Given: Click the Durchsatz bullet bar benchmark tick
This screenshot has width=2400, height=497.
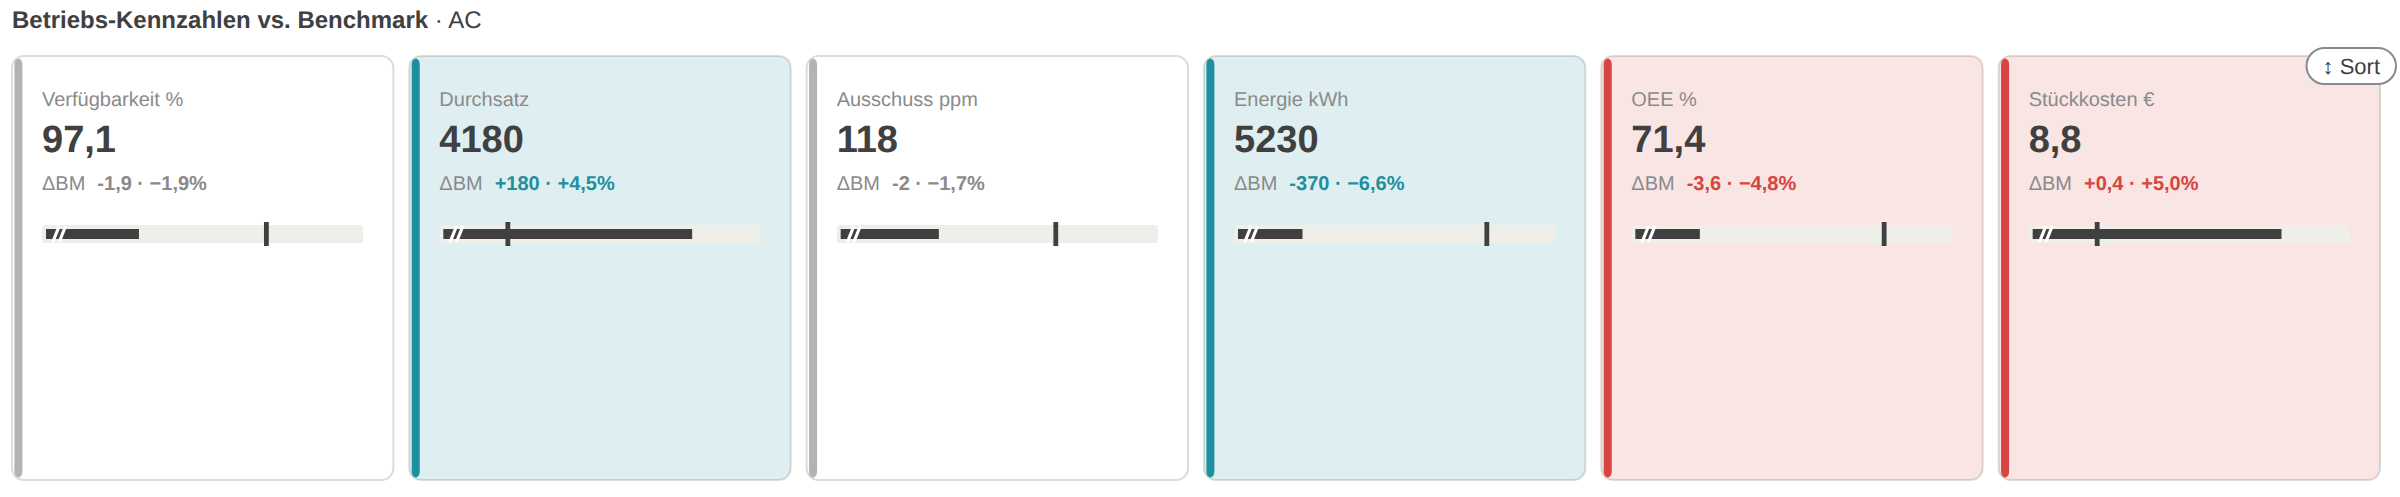Looking at the screenshot, I should [x=508, y=234].
